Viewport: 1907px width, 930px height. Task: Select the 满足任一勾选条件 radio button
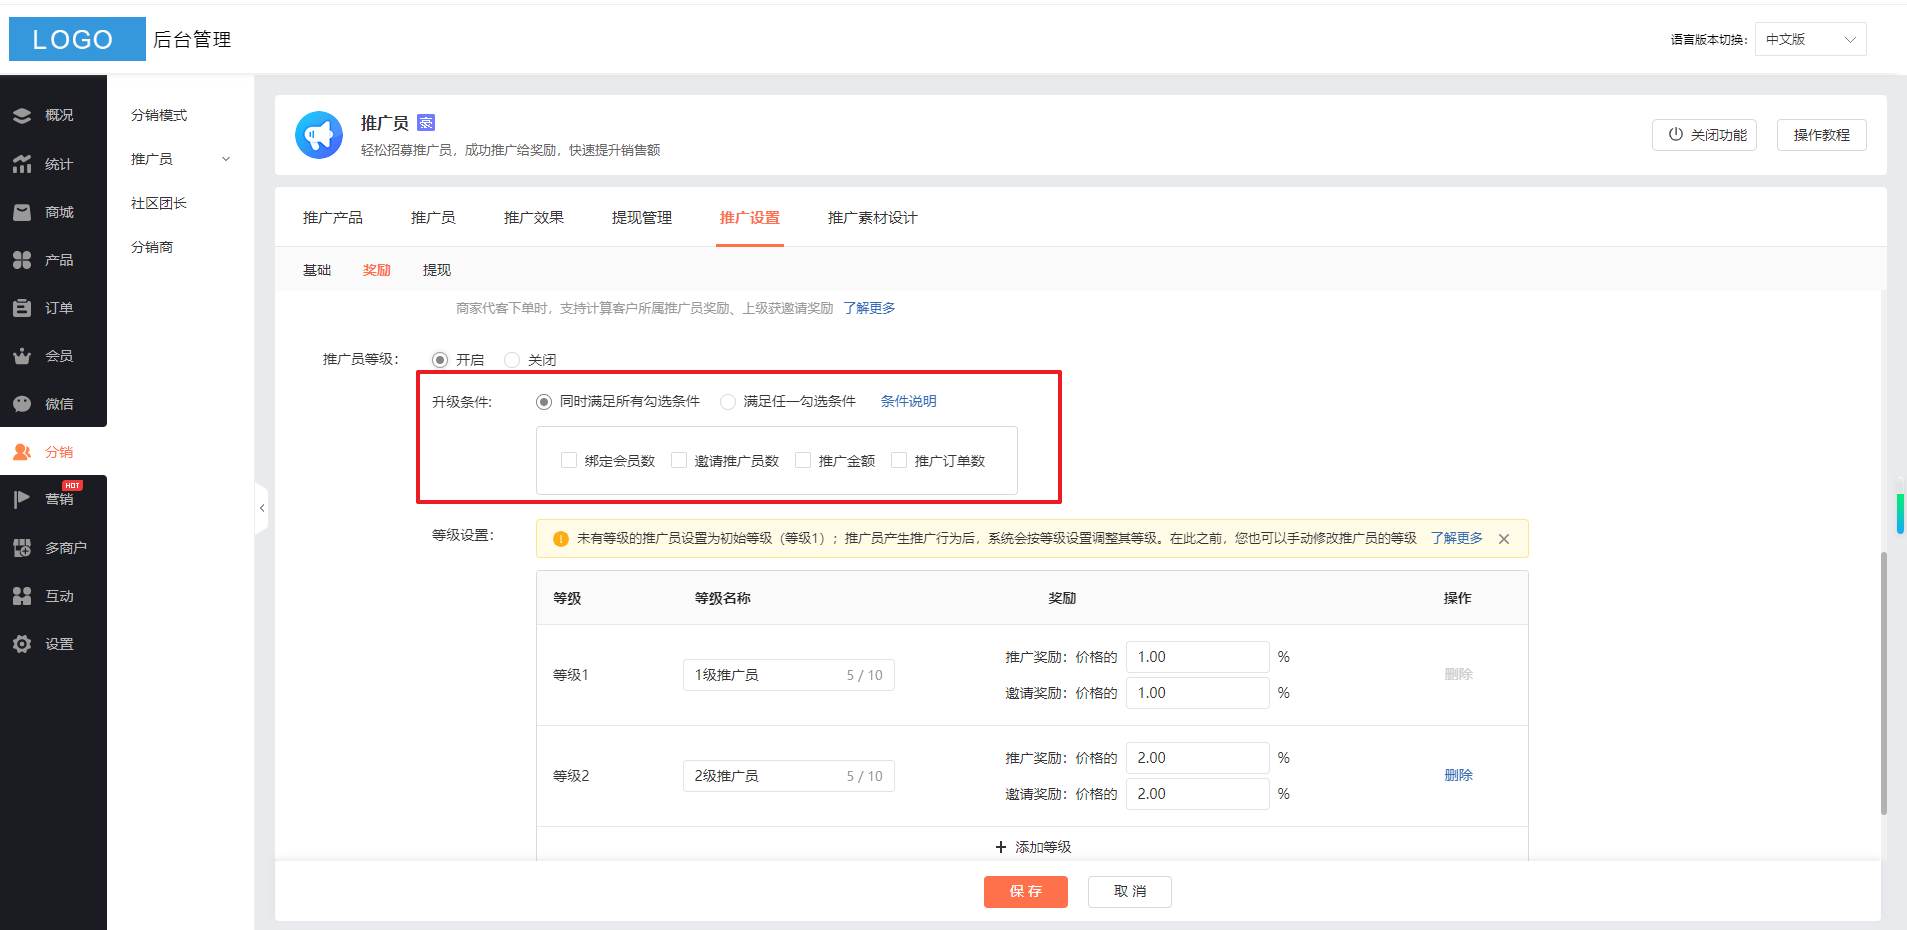728,402
